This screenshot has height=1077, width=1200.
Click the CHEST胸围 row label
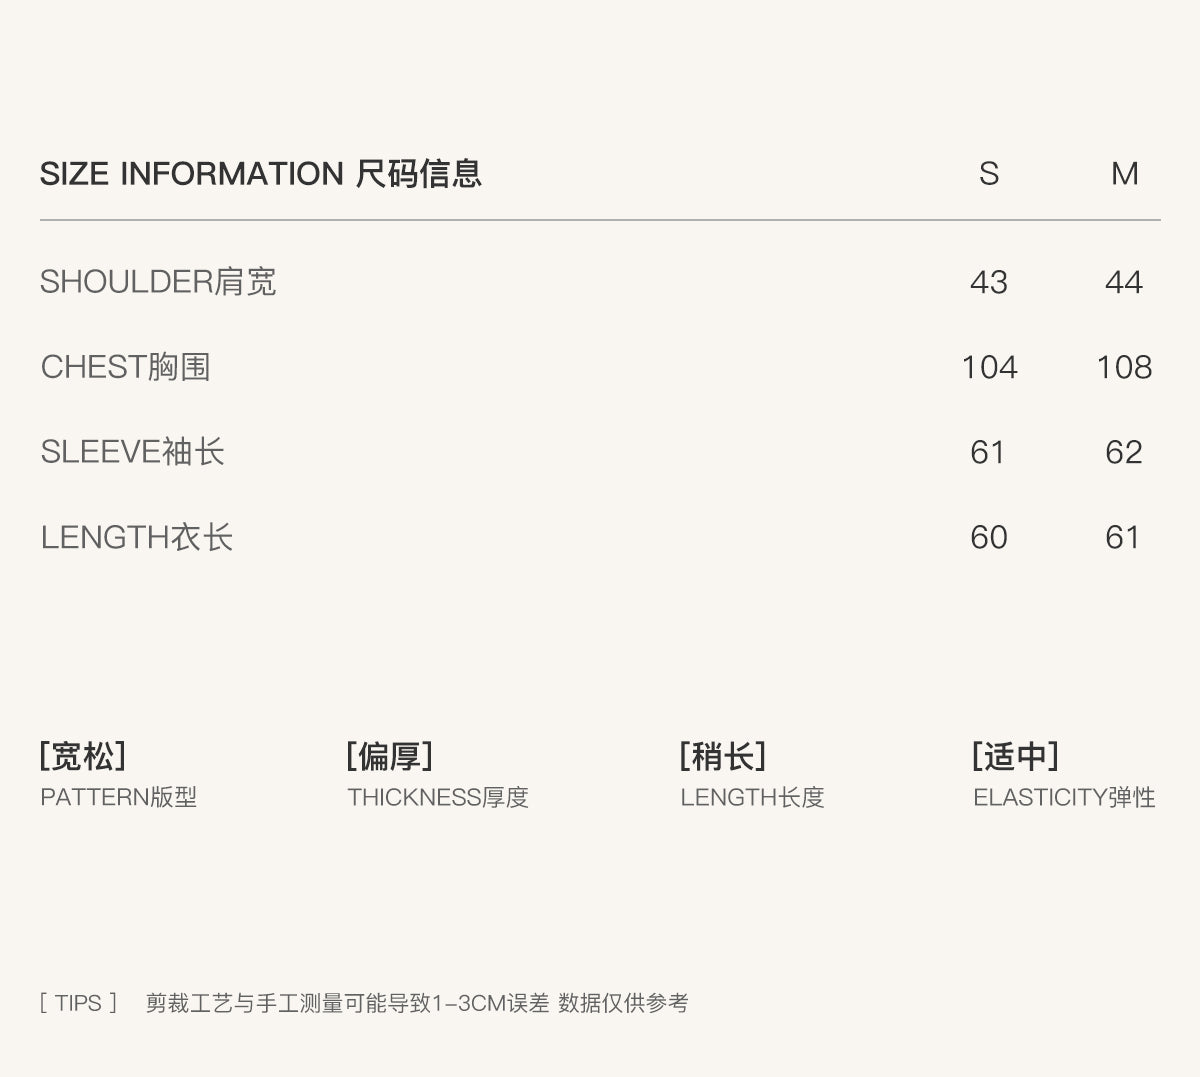click(x=125, y=367)
